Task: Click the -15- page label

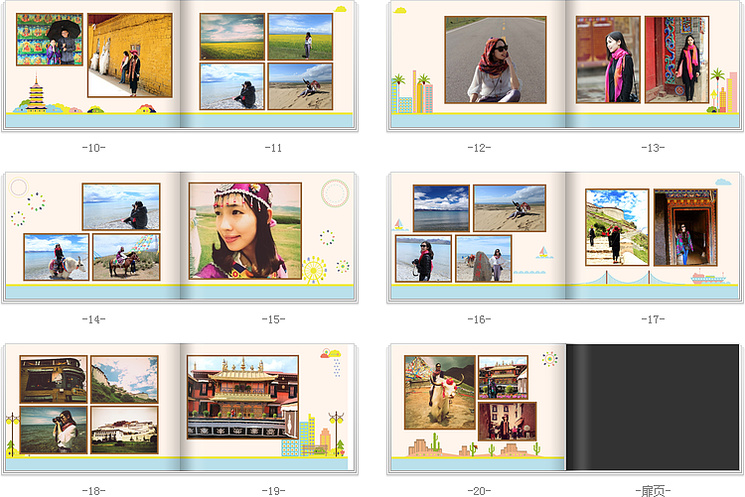Action: point(273,319)
